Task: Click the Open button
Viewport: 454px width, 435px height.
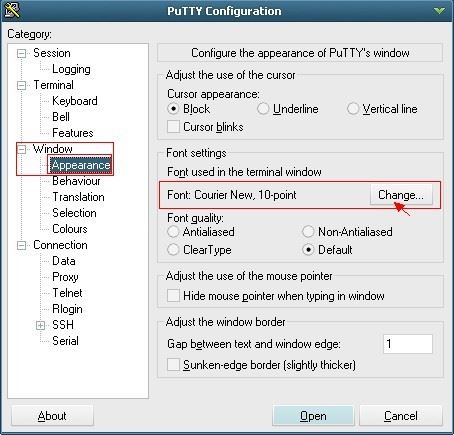Action: (313, 416)
